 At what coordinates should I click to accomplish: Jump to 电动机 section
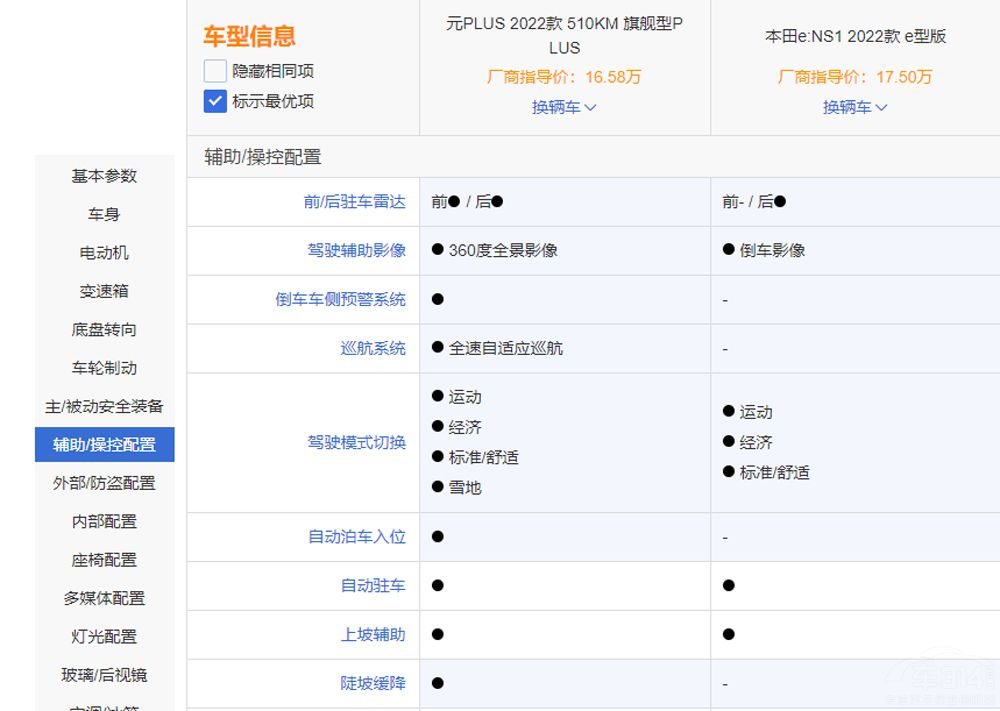104,253
